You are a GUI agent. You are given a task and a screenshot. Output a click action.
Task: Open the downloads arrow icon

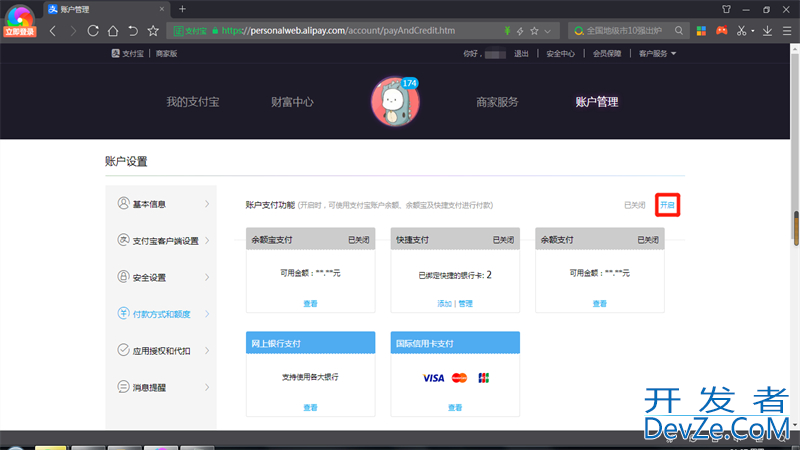767,31
